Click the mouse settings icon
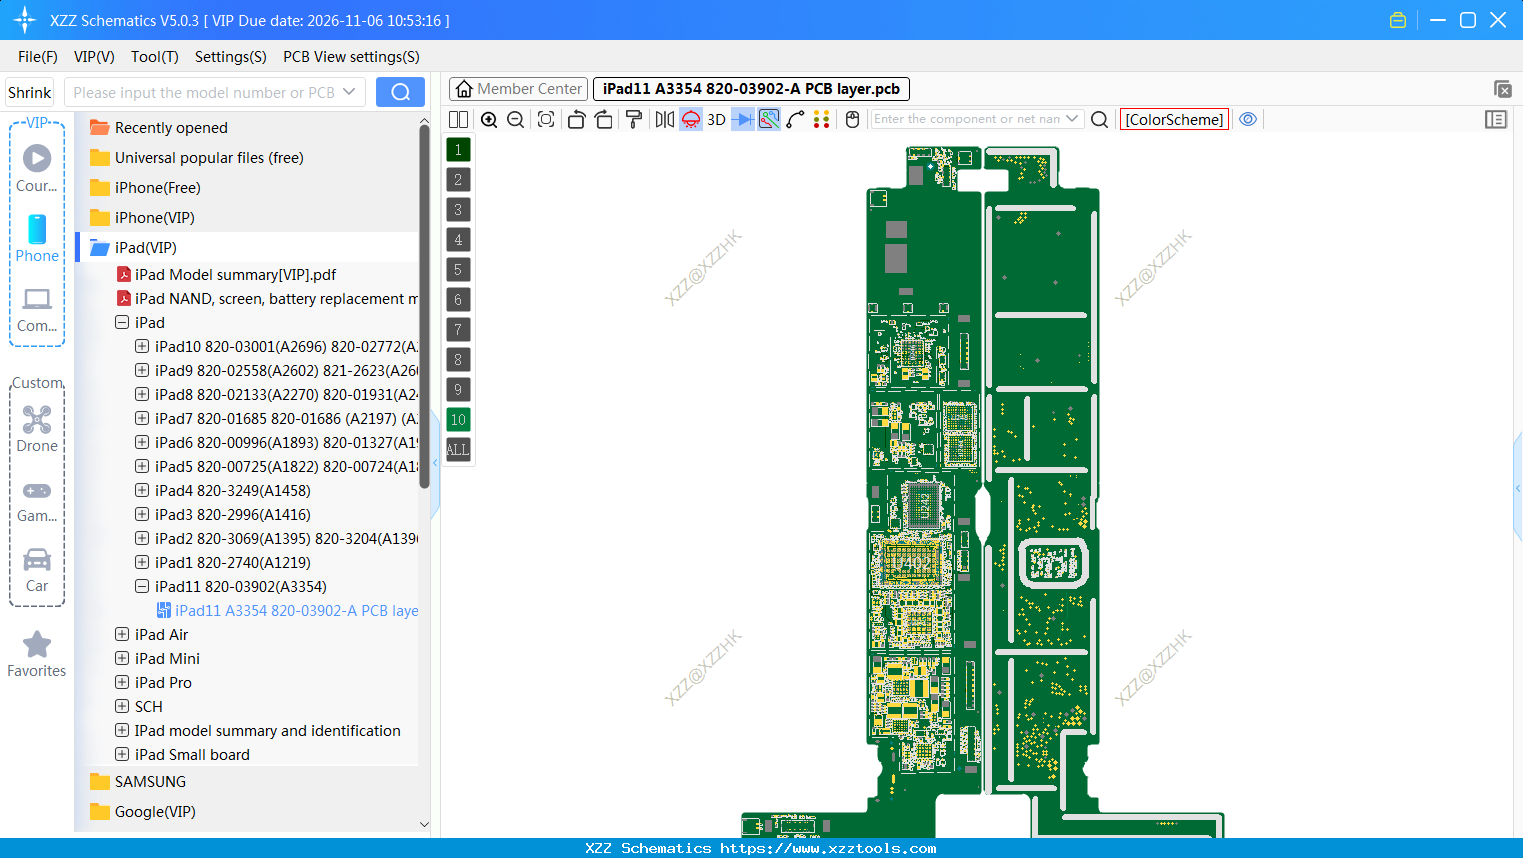 pos(853,120)
